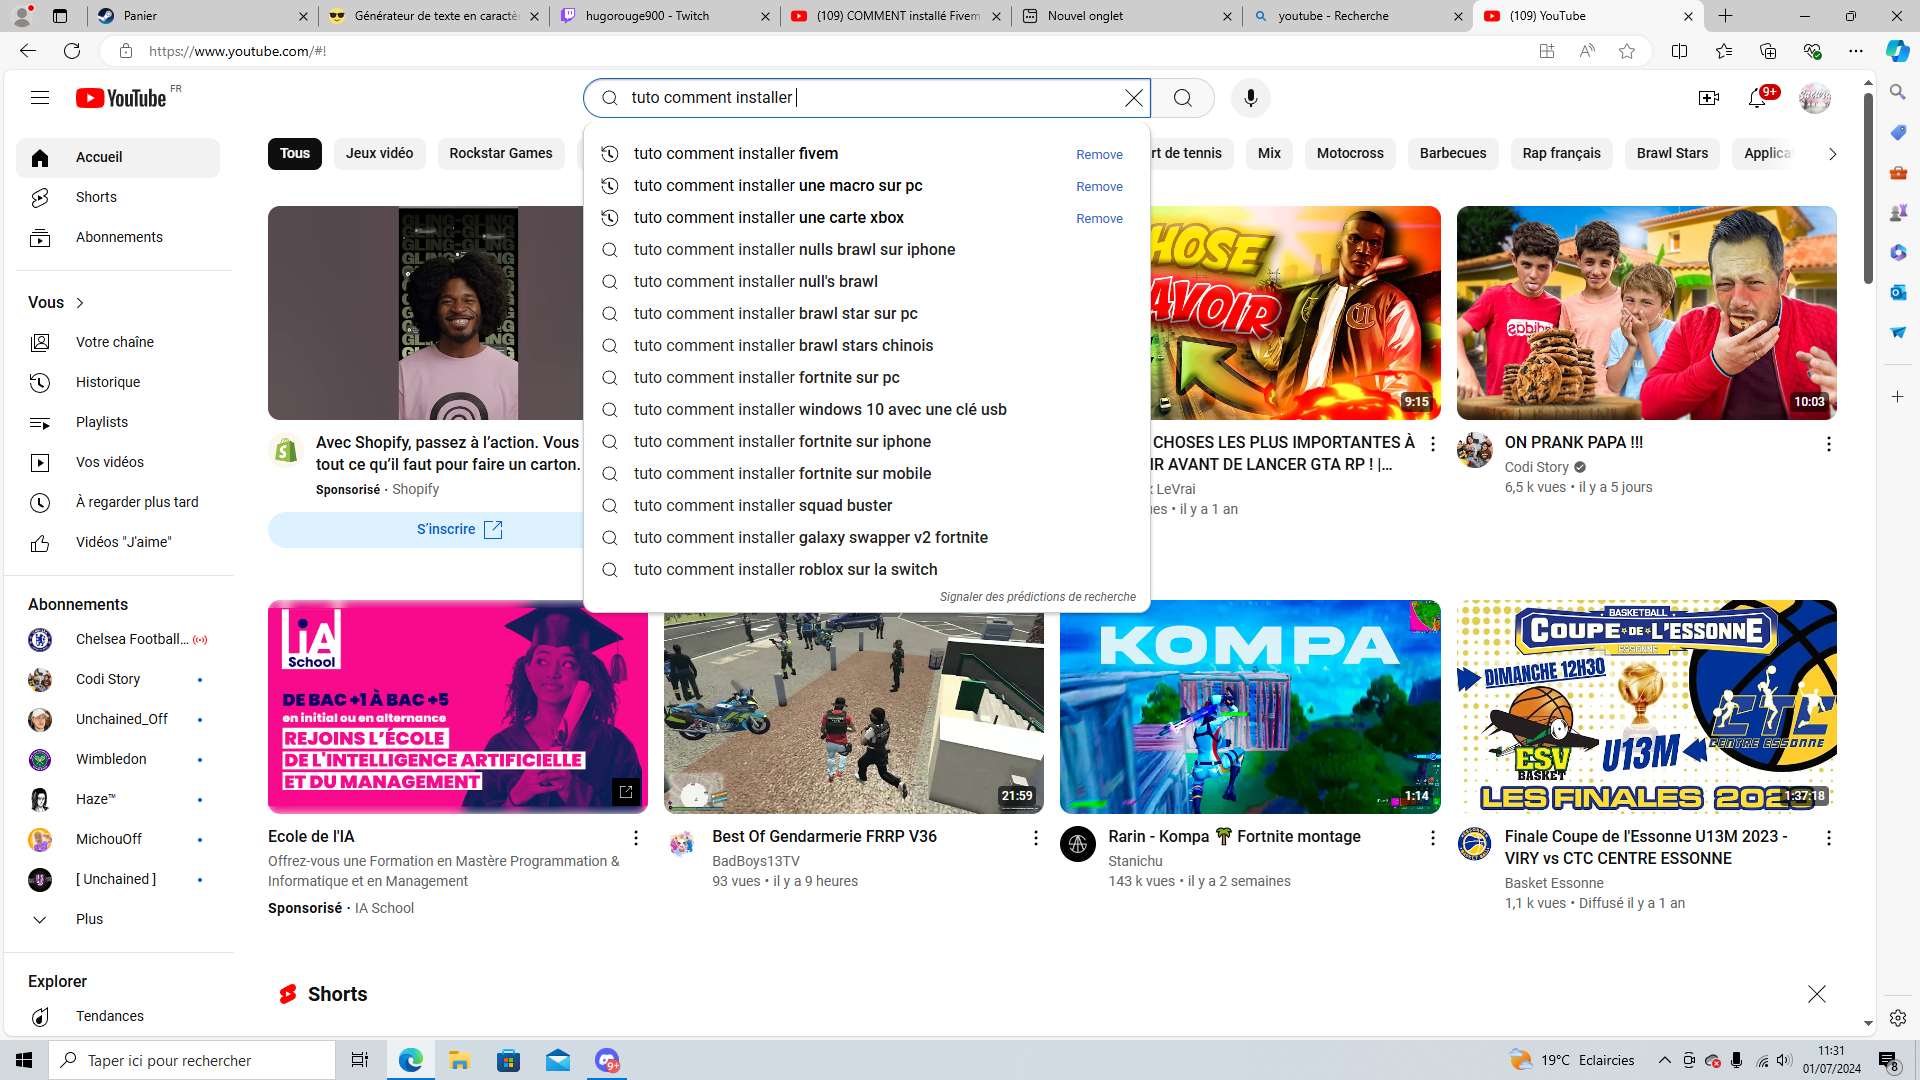This screenshot has width=1920, height=1080.
Task: Open Mail app from the taskbar
Action: [558, 1060]
